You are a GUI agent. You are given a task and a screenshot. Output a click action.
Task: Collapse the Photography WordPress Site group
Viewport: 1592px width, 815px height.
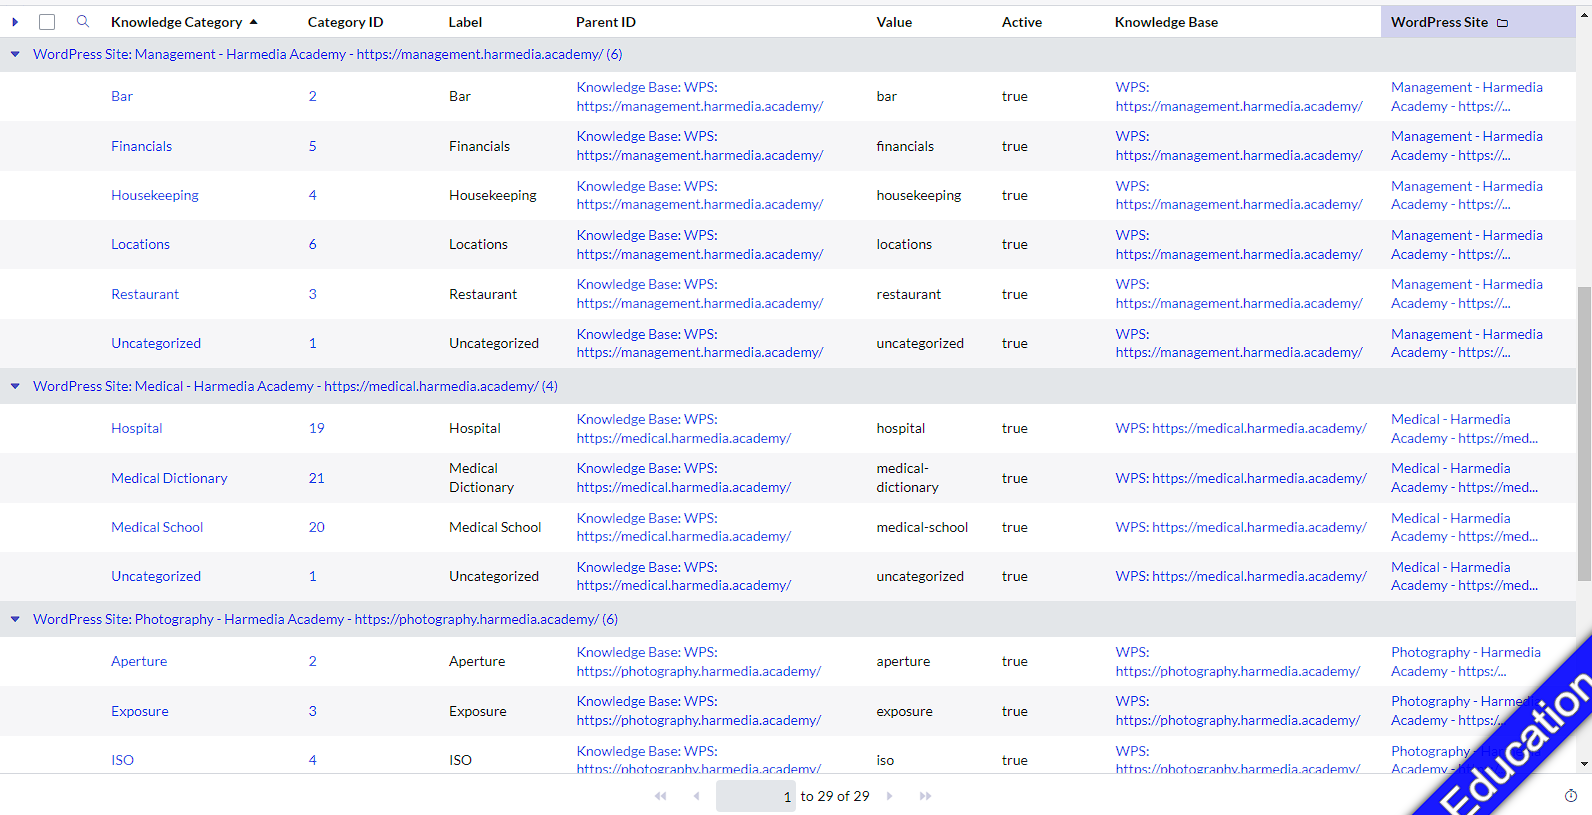click(x=15, y=619)
